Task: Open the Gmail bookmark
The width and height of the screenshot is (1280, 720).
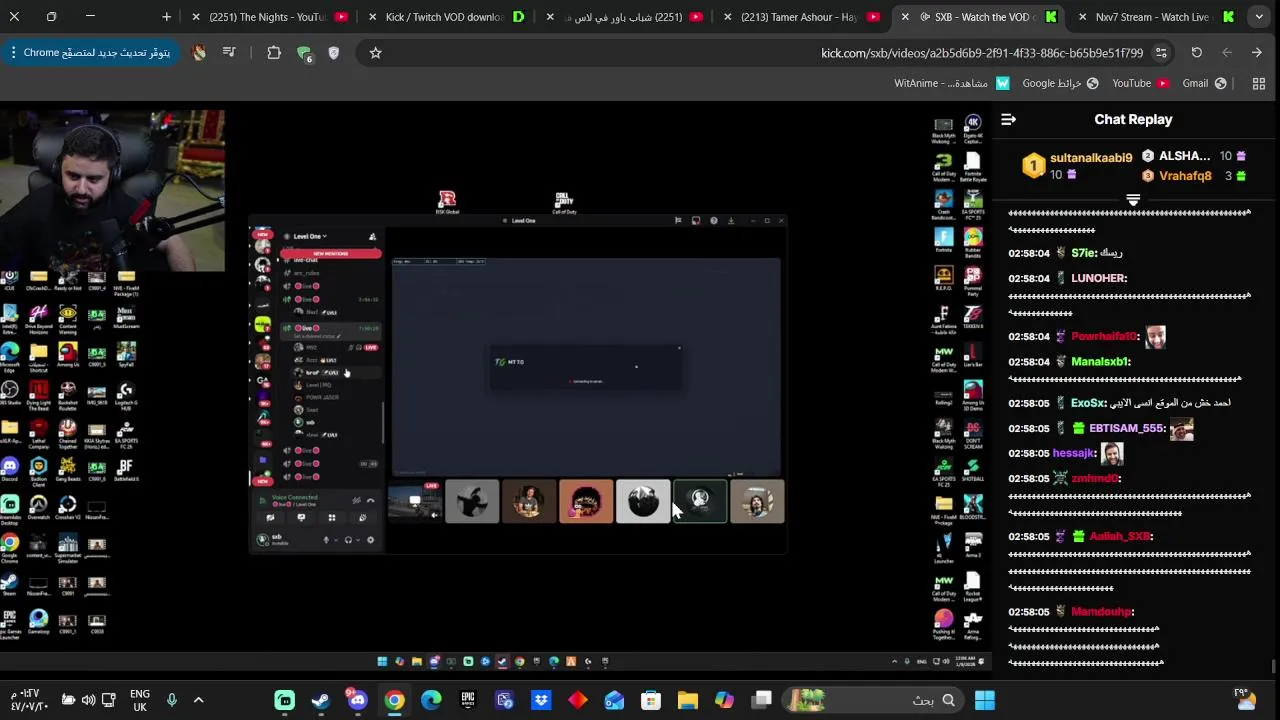Action: [x=1205, y=84]
